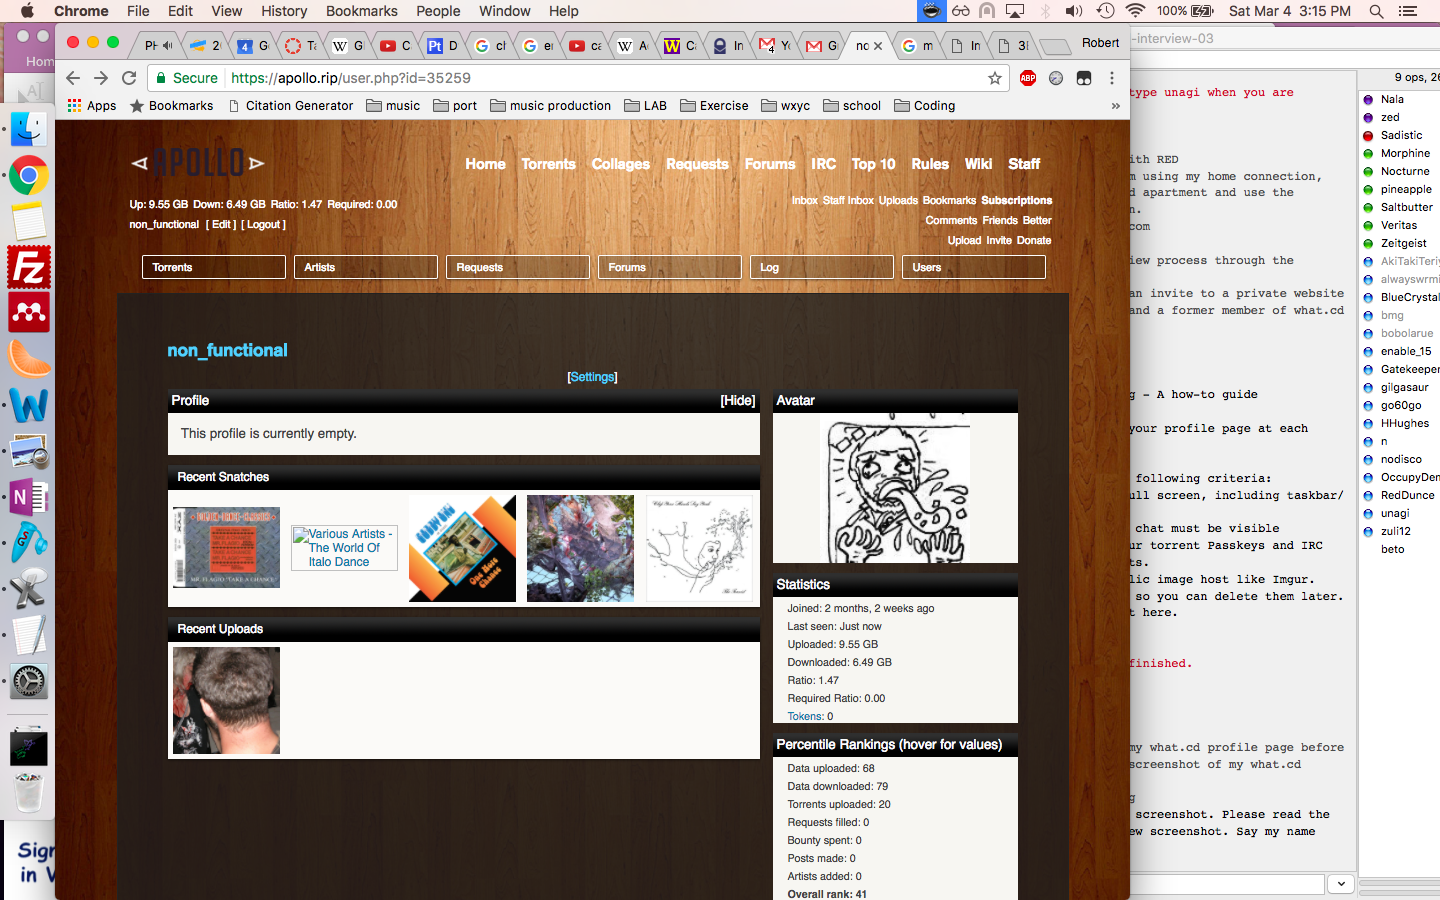This screenshot has height=900, width=1440.
Task: Open the profile Settings link
Action: pyautogui.click(x=592, y=377)
